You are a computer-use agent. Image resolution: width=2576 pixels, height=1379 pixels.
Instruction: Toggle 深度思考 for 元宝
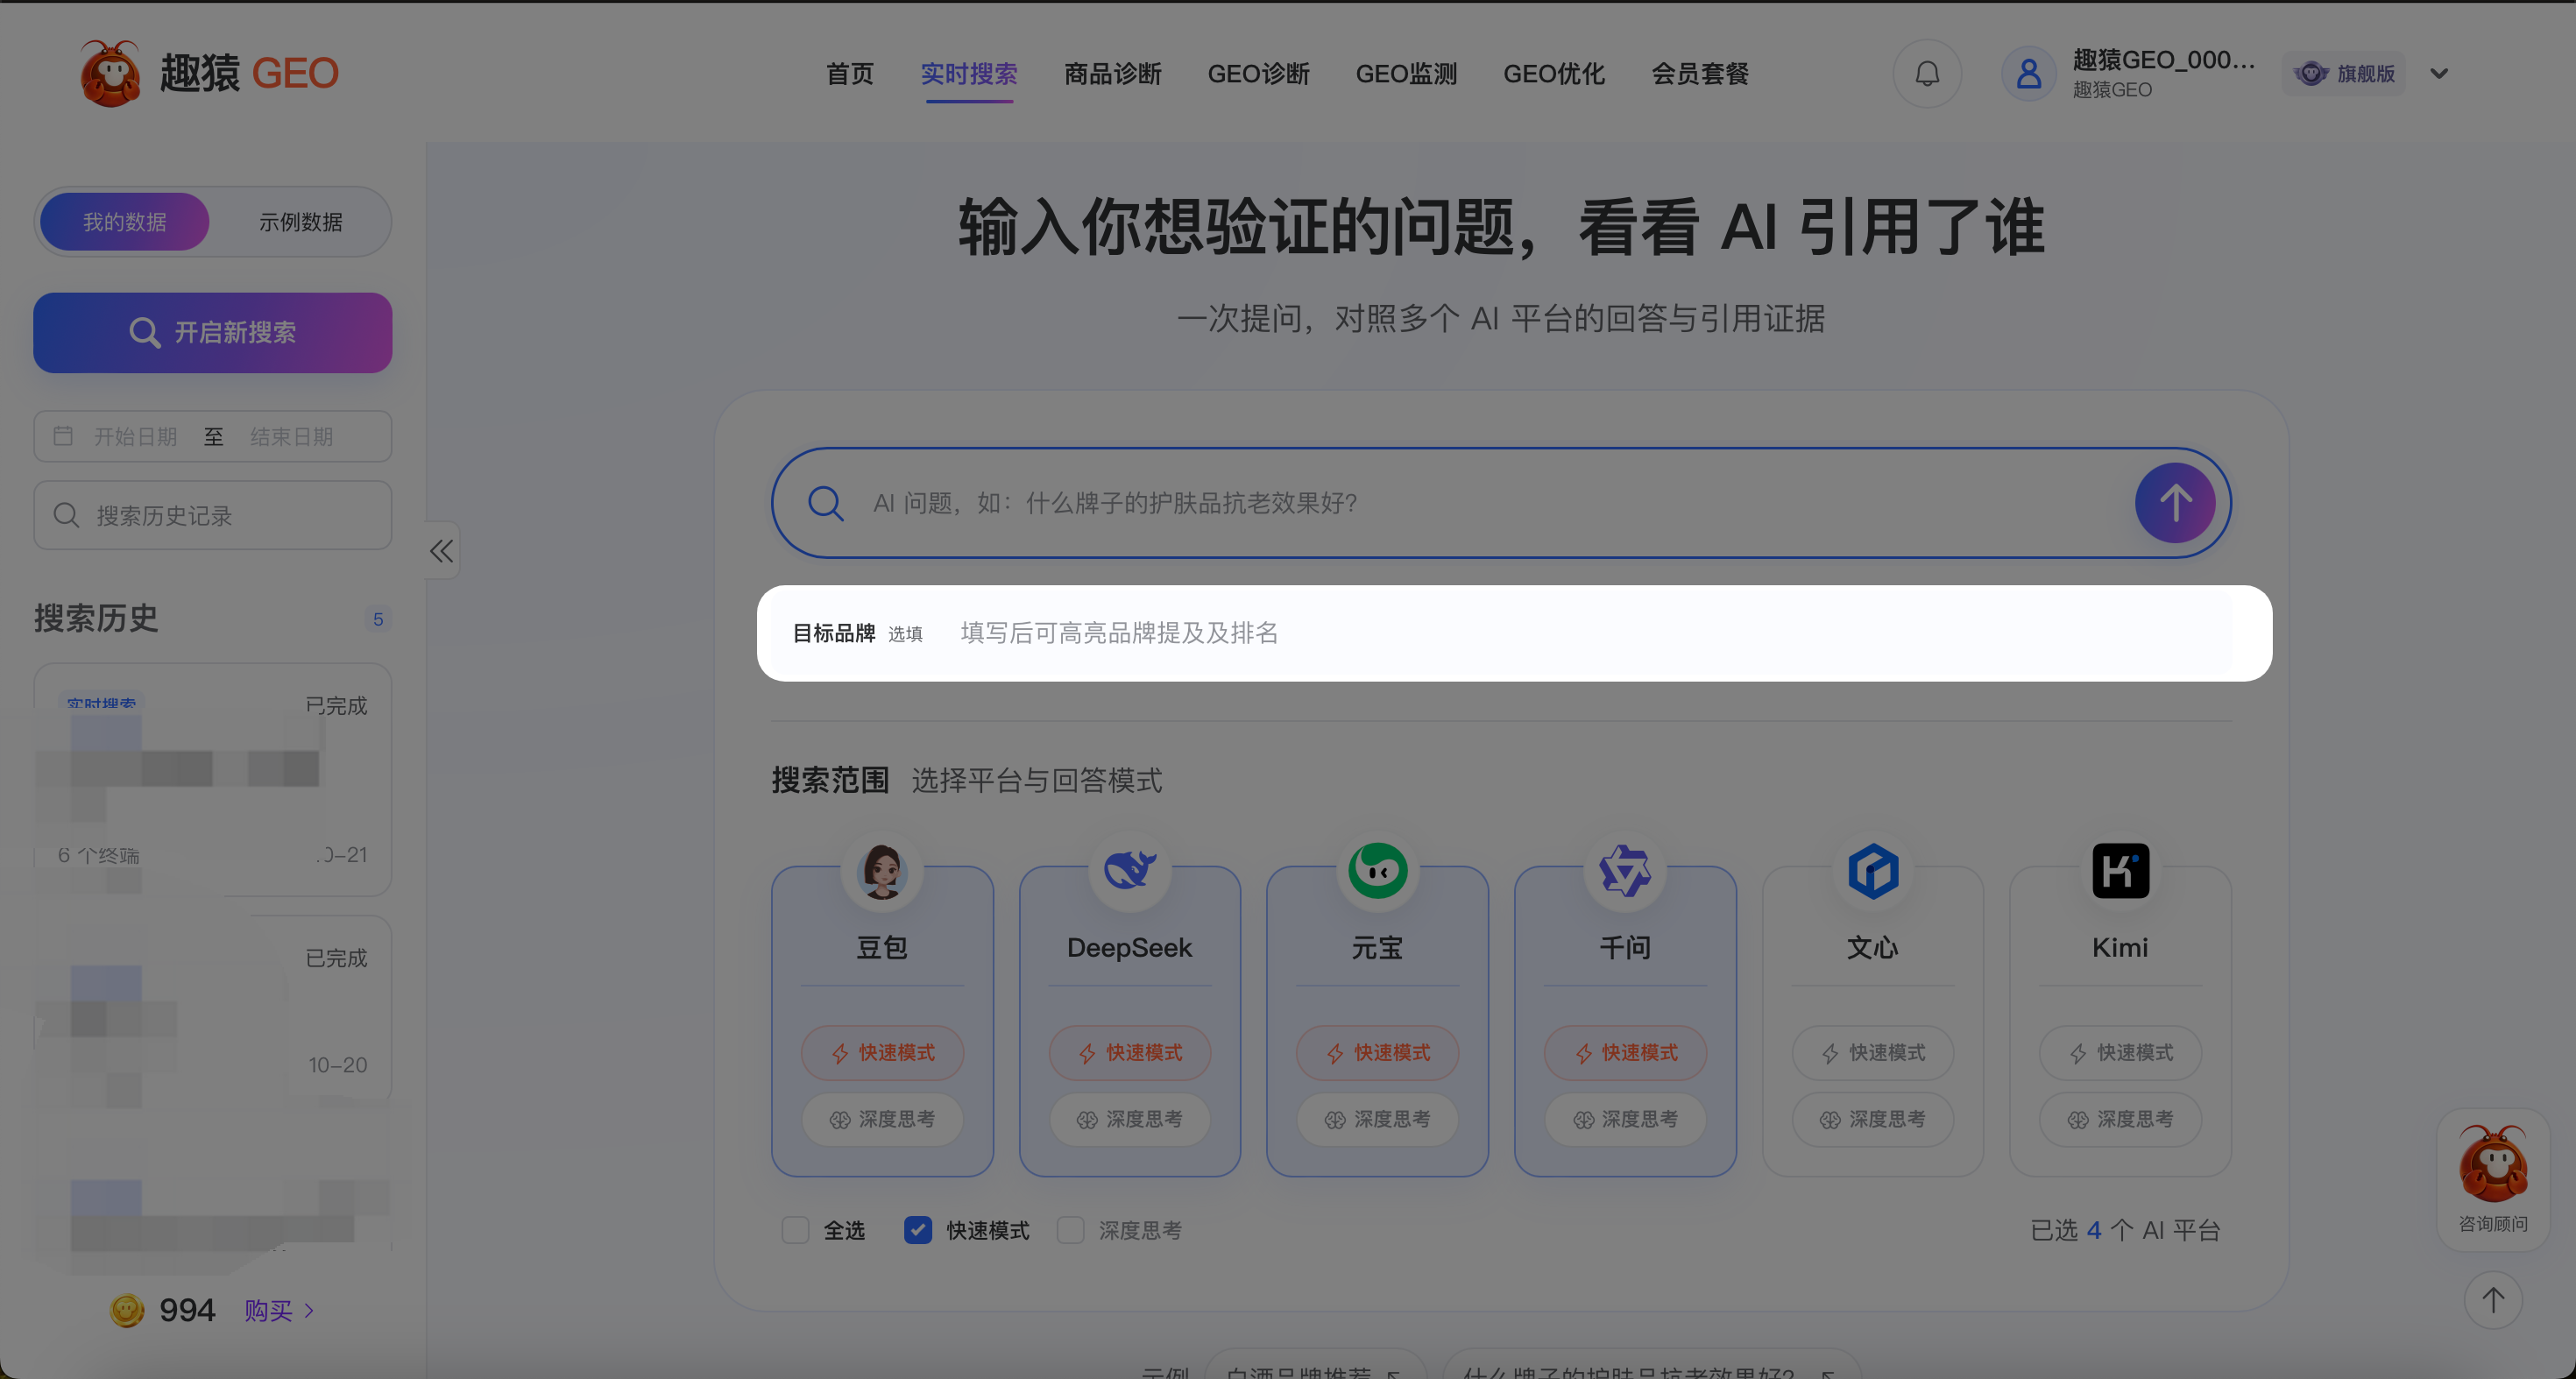point(1377,1118)
